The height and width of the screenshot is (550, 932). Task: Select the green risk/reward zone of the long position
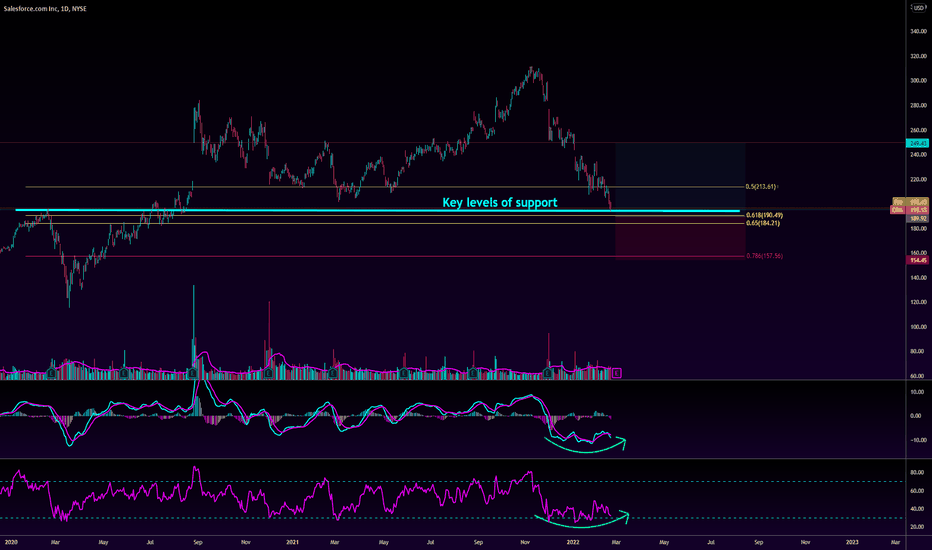coord(680,177)
